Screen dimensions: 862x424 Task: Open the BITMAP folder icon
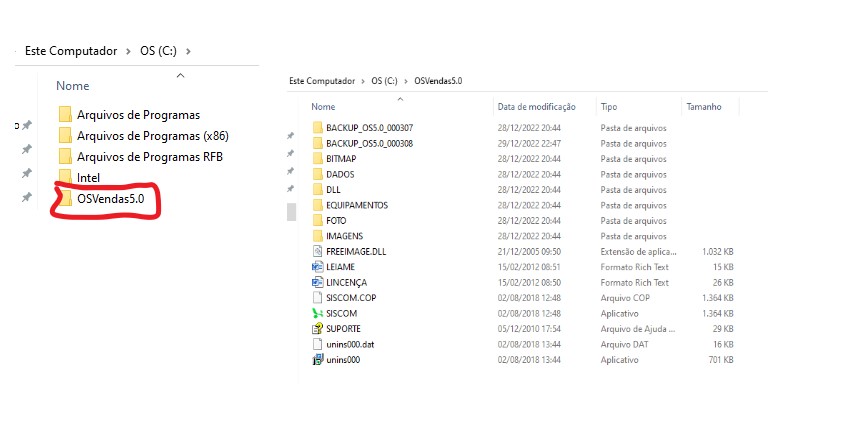317,159
